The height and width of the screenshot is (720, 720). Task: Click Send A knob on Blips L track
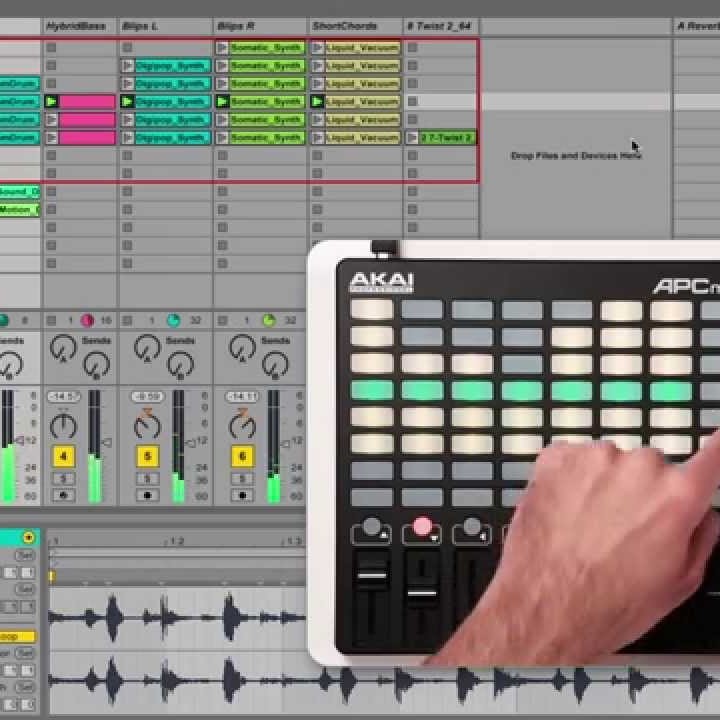[147, 348]
